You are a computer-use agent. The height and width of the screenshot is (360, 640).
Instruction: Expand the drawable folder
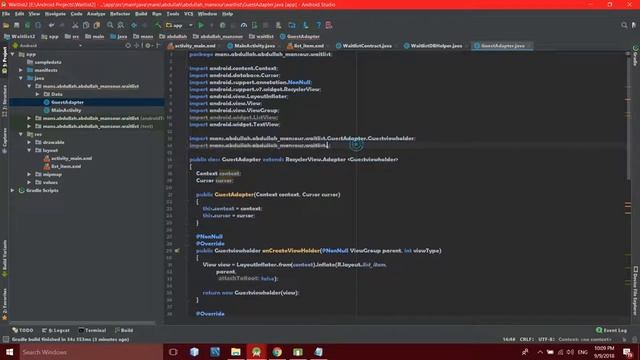tap(29, 142)
